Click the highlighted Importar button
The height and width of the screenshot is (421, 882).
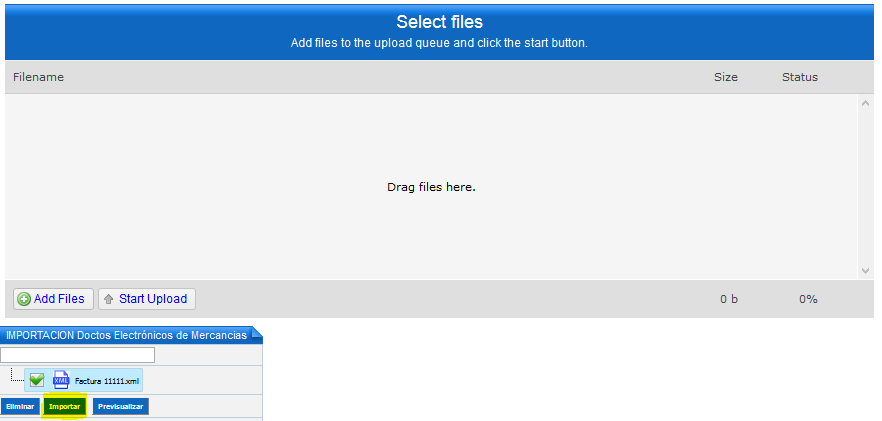click(64, 406)
